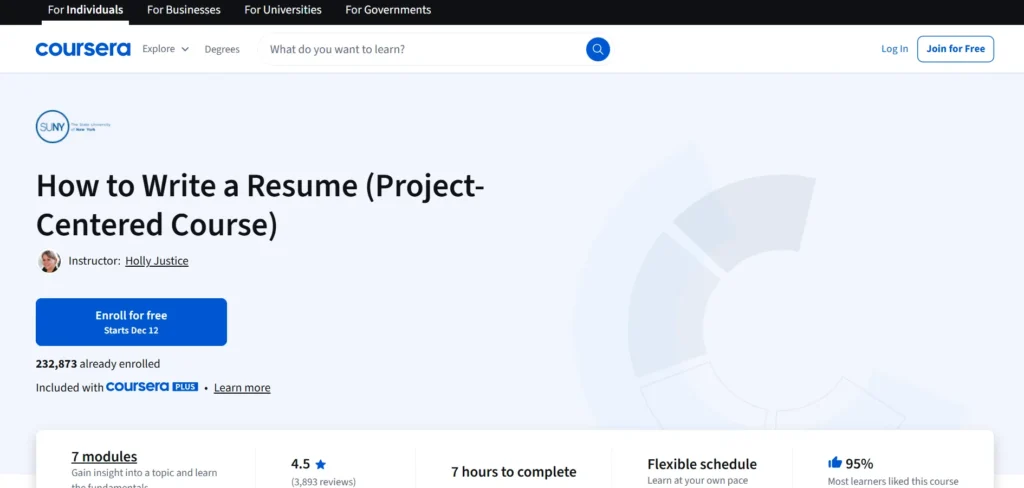The width and height of the screenshot is (1024, 488).
Task: Open the For Universities tab
Action: (x=283, y=10)
